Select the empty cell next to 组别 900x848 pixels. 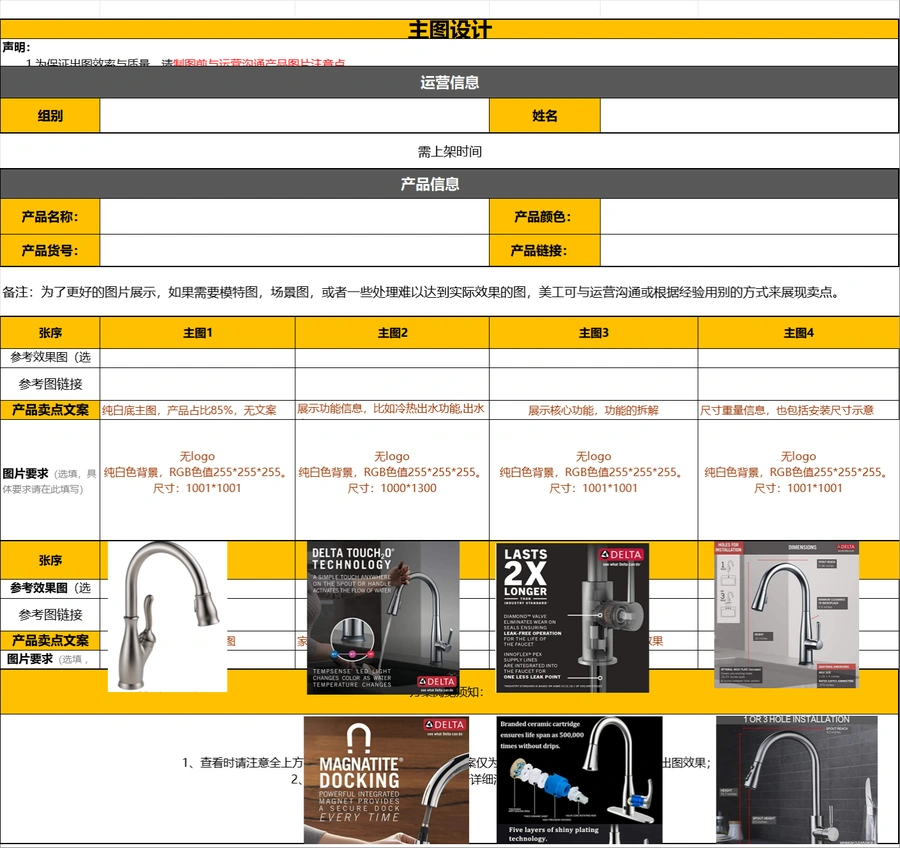(x=294, y=115)
